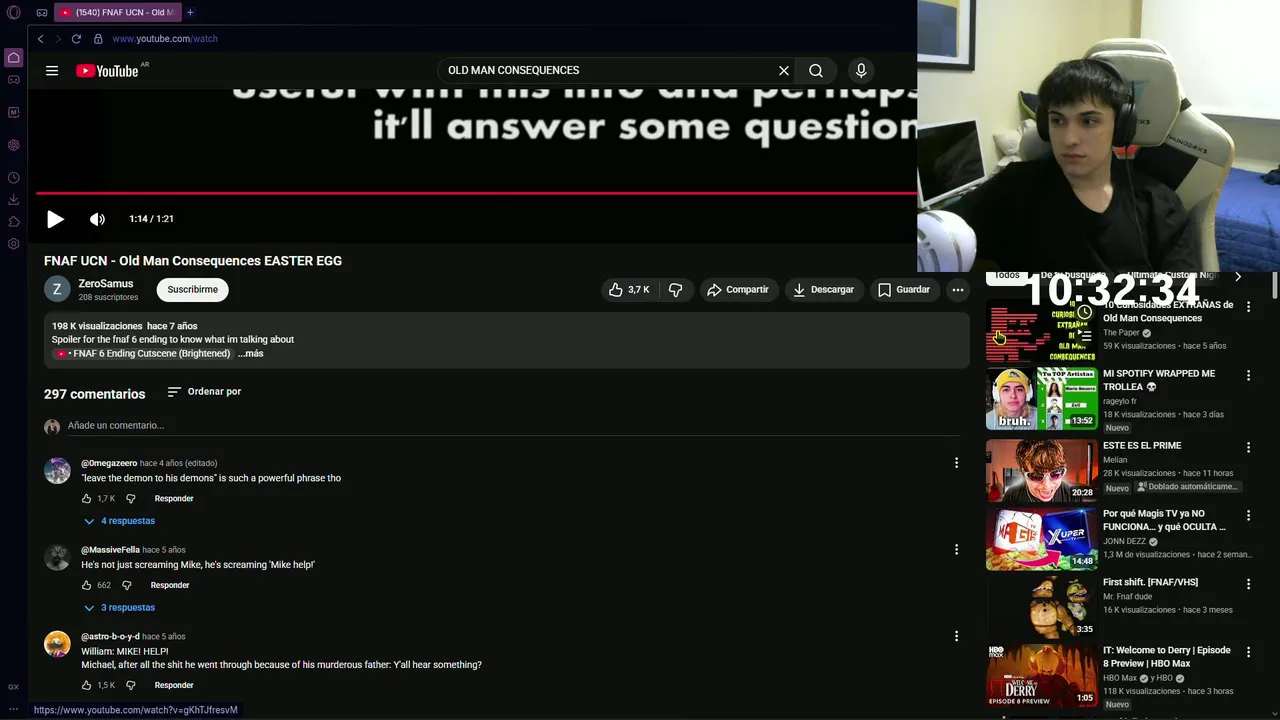
Task: Save the video with Guardar
Action: pos(904,290)
